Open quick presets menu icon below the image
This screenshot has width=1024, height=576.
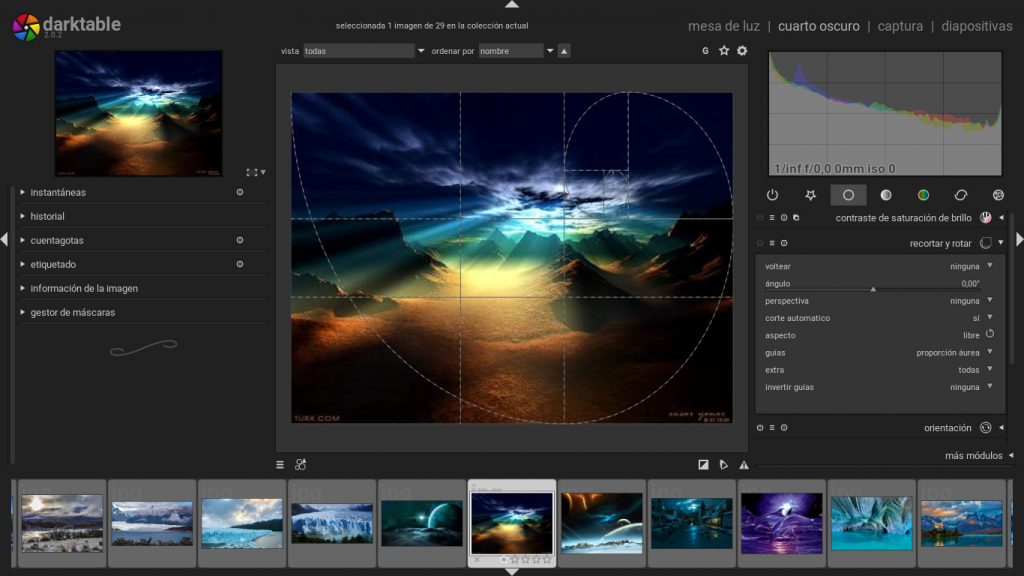280,464
